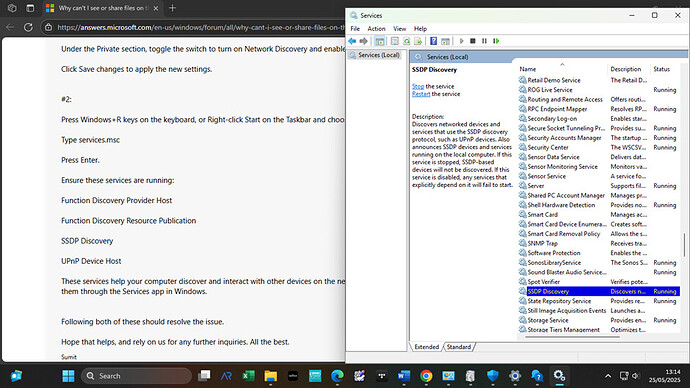Open the Action menu
This screenshot has width=690, height=388.
click(x=376, y=29)
